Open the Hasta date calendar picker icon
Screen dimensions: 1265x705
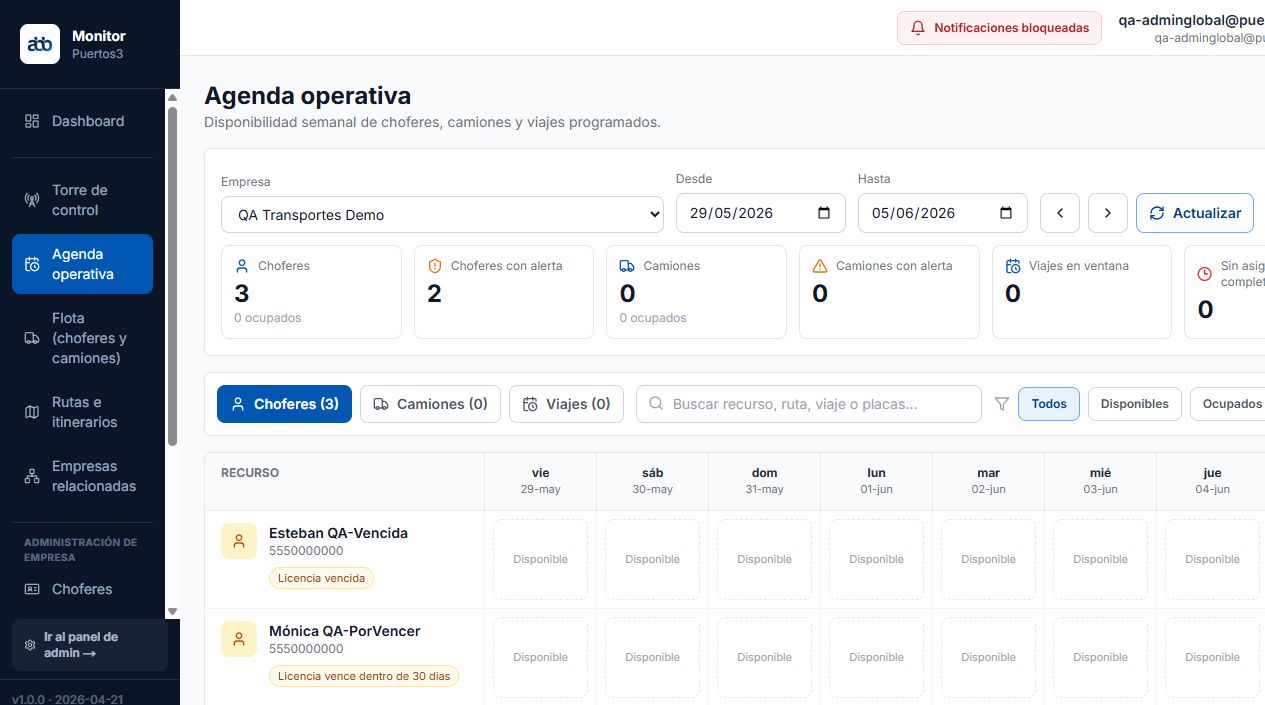1006,213
